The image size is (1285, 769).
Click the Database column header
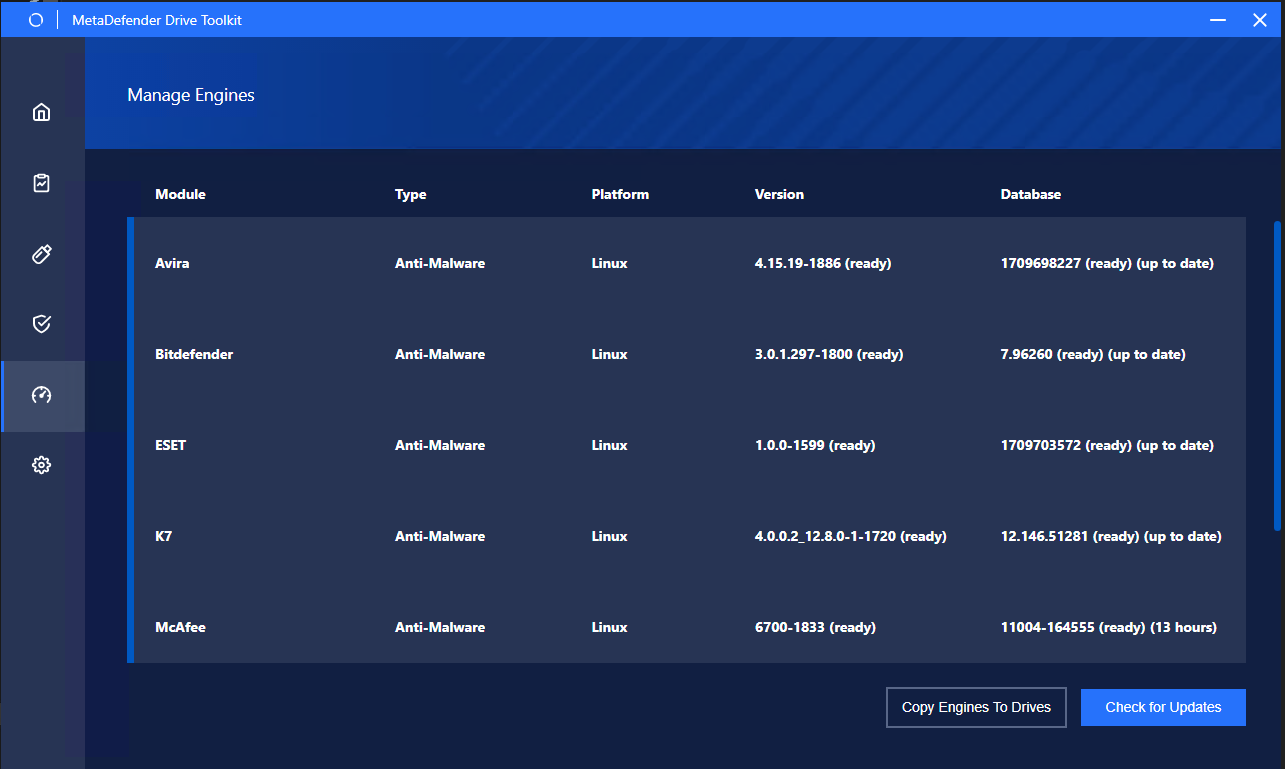tap(1030, 194)
